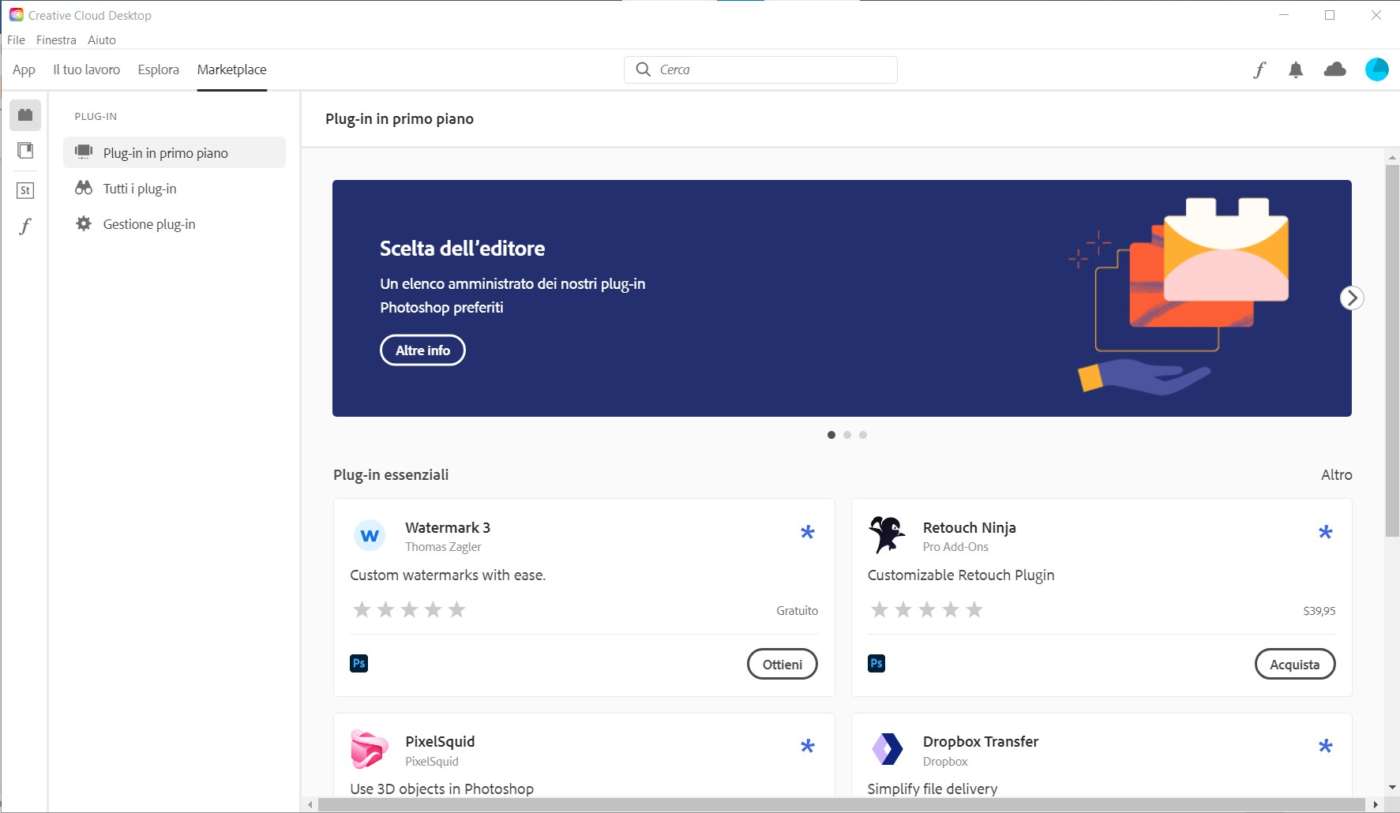Screen dimensions: 1400x813
Task: Open the account profile avatar
Action: point(1377,69)
